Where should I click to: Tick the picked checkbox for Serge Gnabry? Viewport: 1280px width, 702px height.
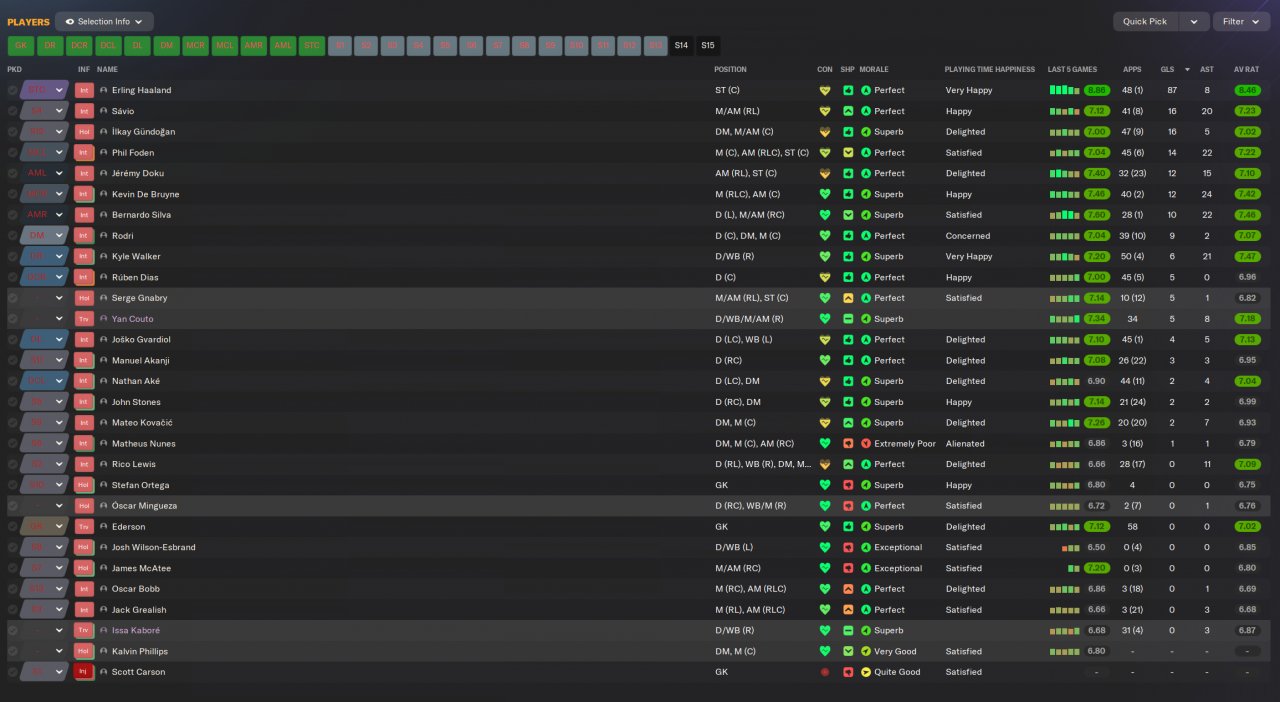[12, 298]
